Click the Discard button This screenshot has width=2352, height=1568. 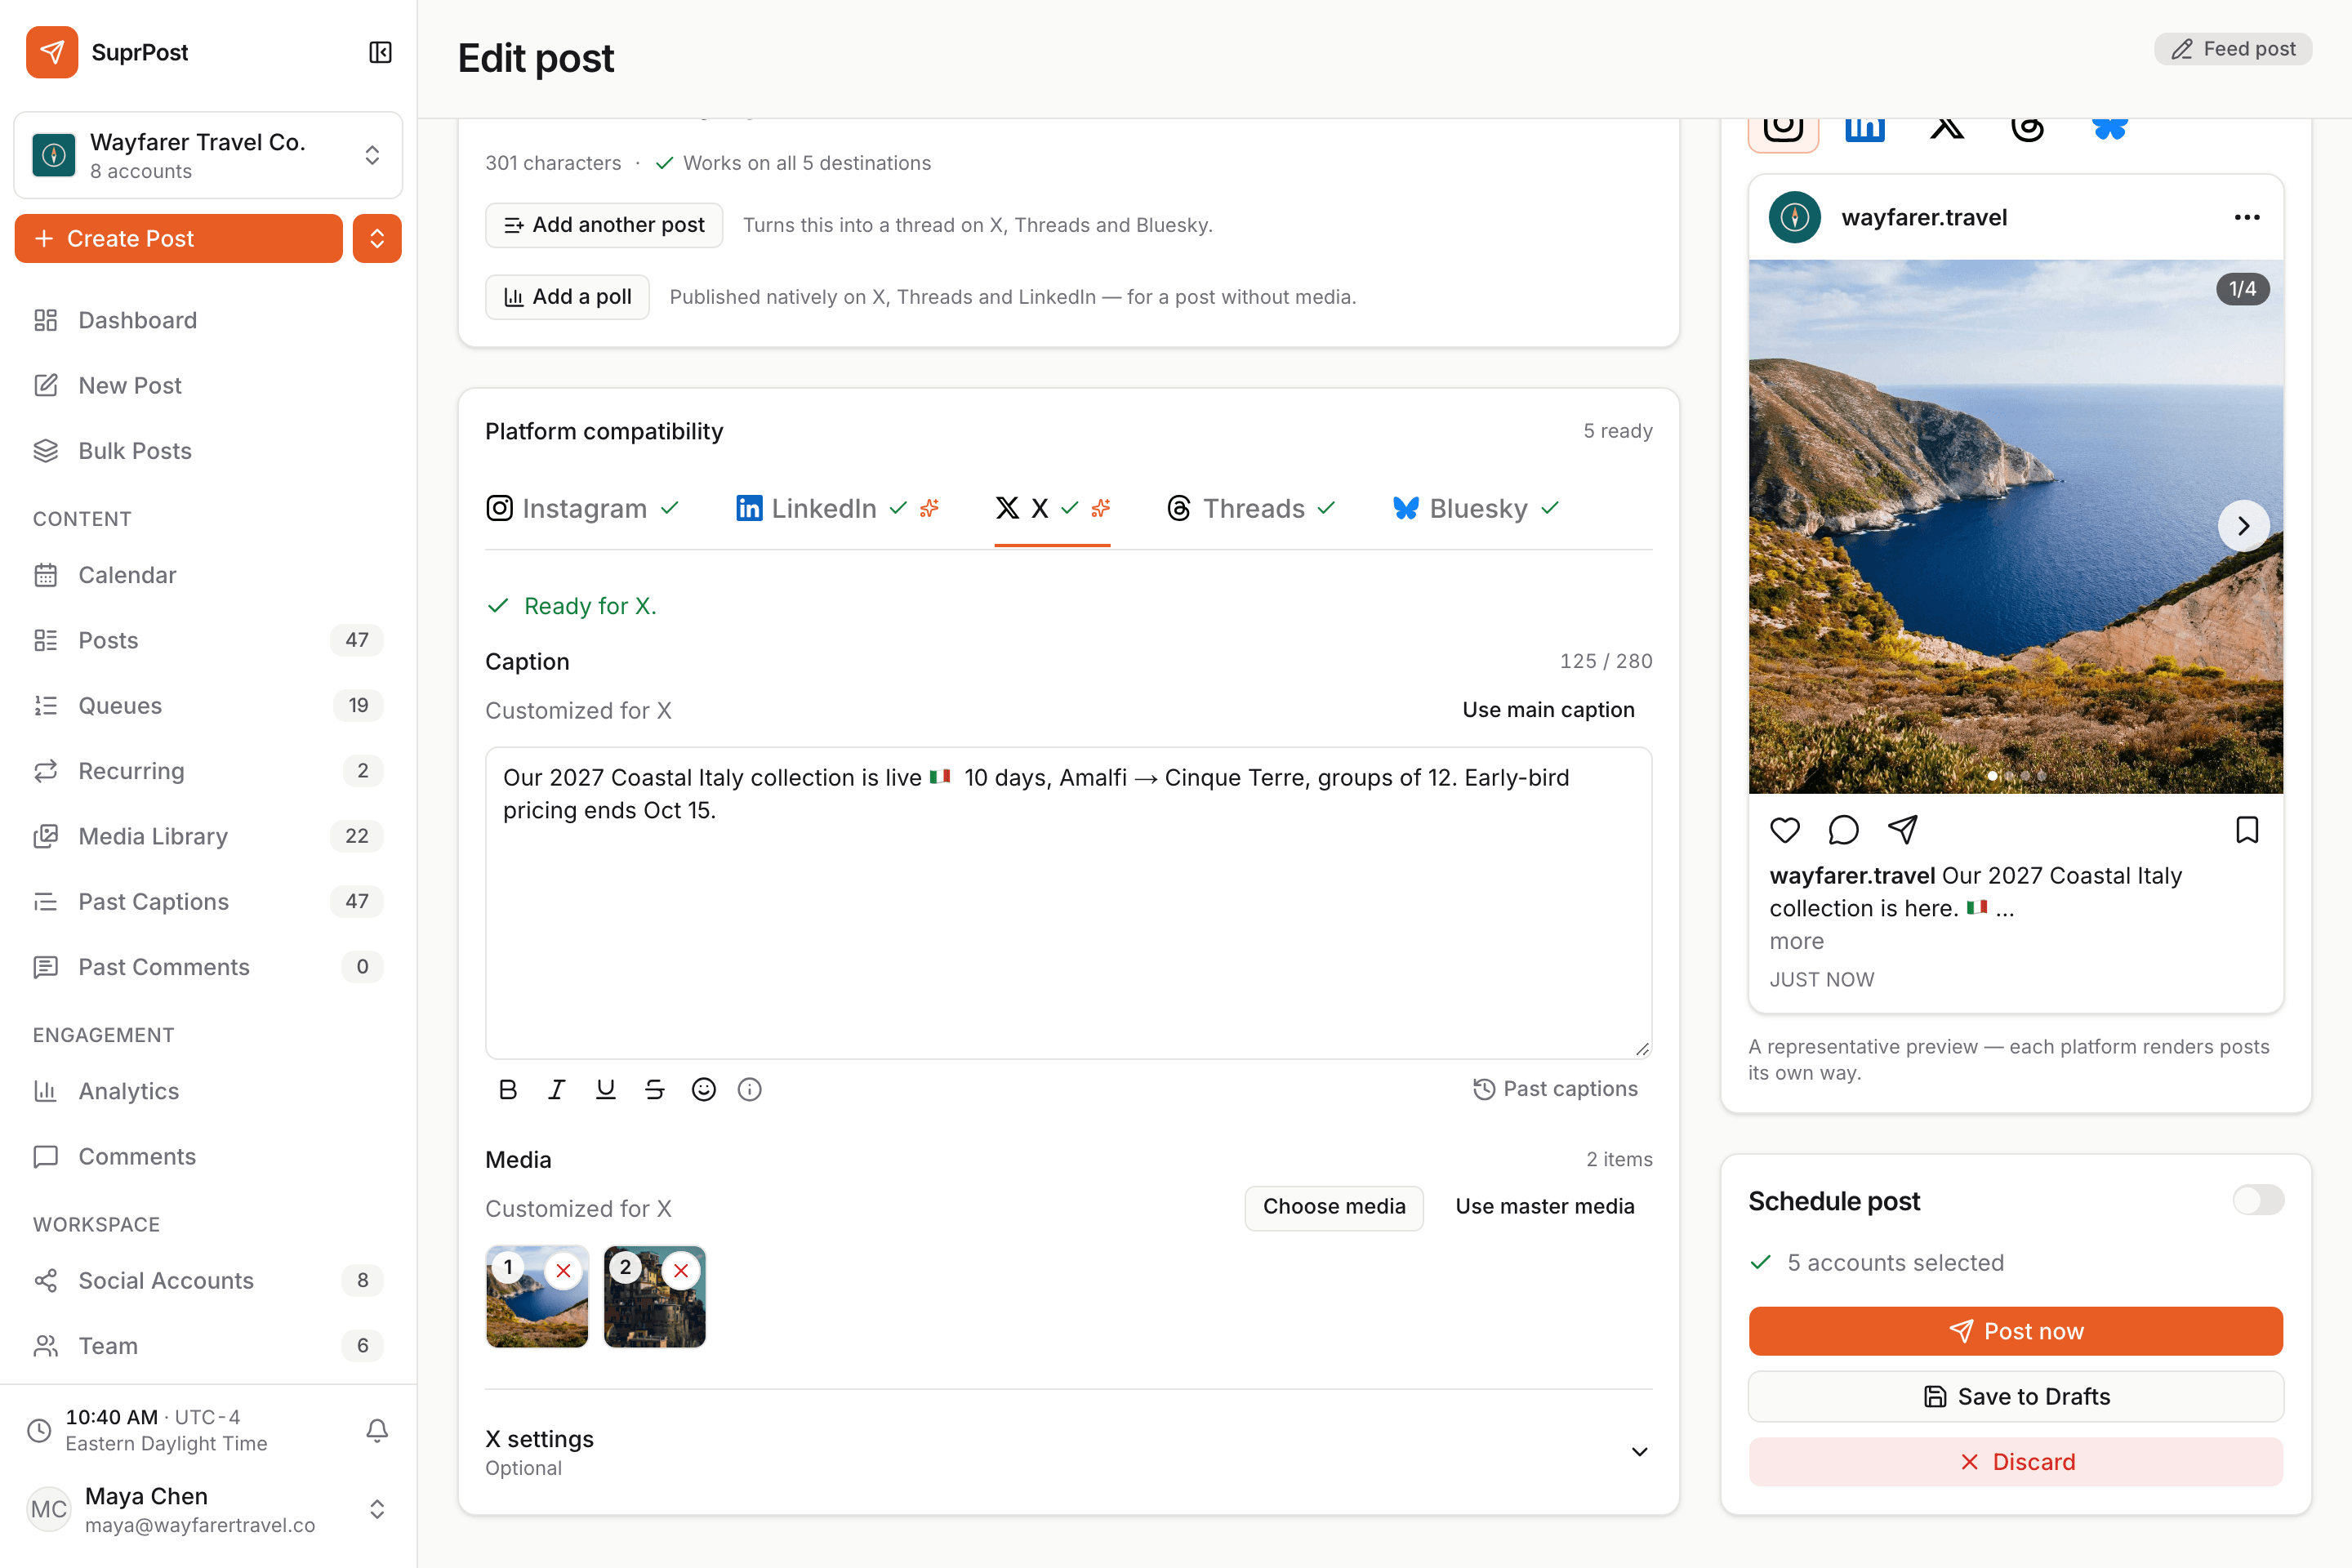(x=2015, y=1462)
